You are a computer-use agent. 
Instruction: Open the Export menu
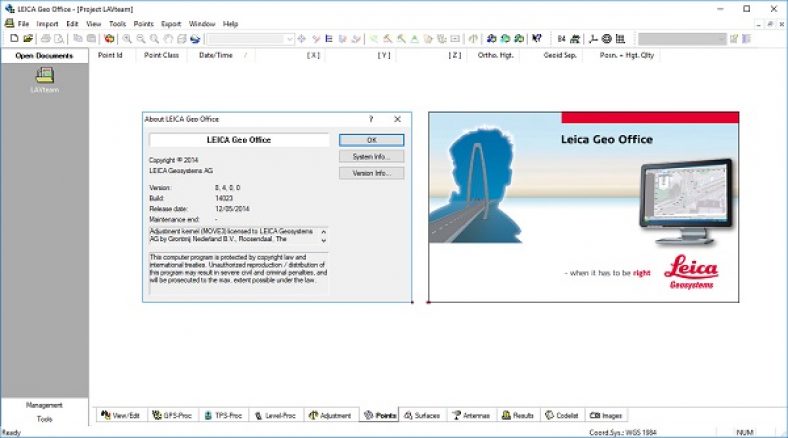click(171, 24)
